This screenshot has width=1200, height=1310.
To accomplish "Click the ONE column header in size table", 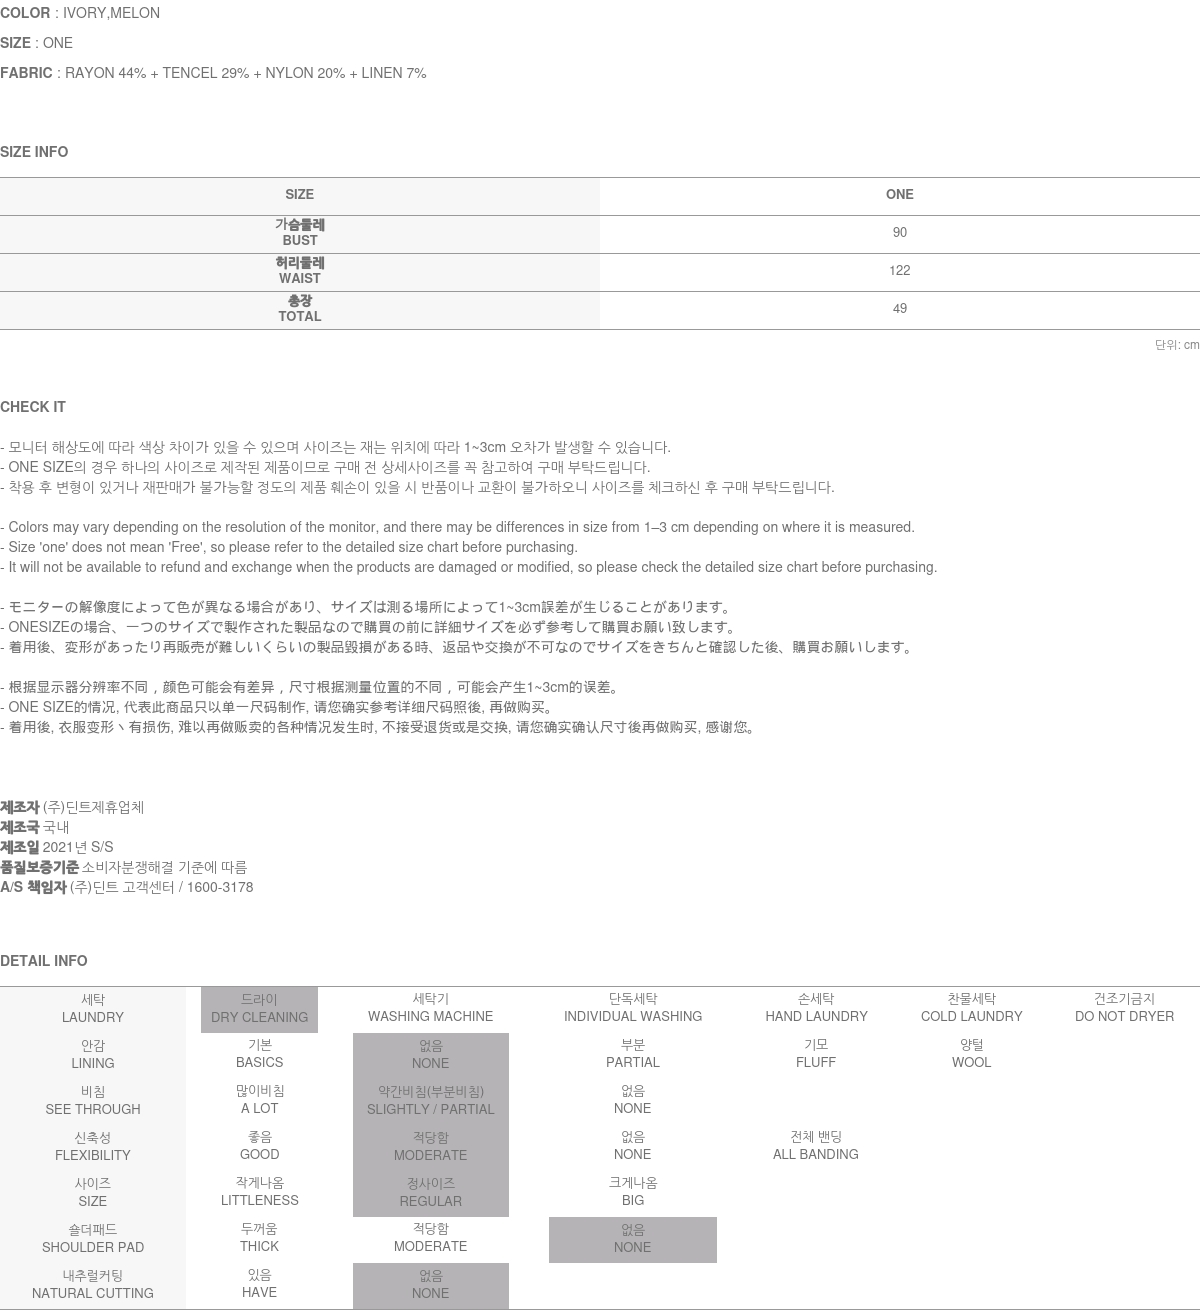I will click(x=900, y=195).
